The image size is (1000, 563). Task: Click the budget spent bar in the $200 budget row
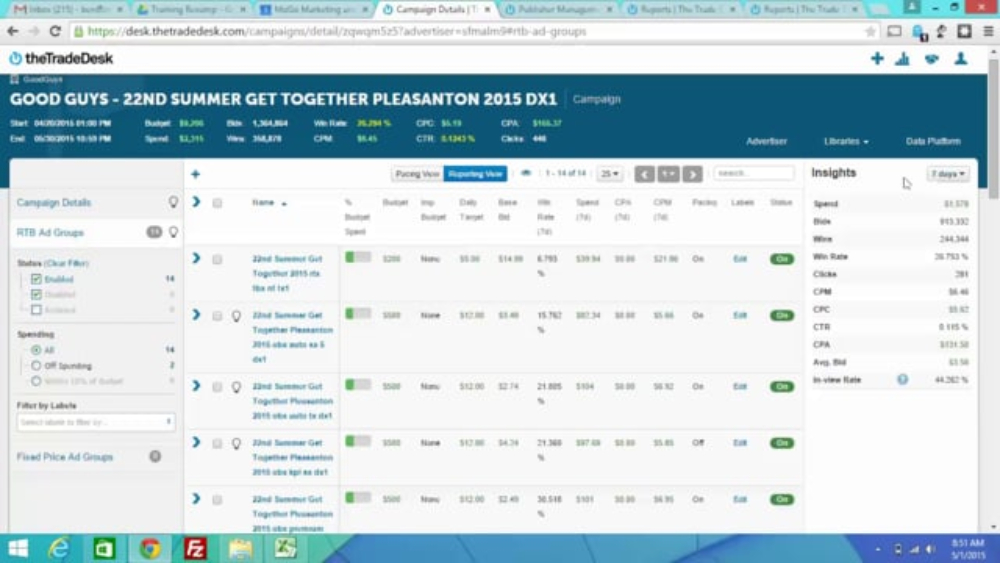358,257
